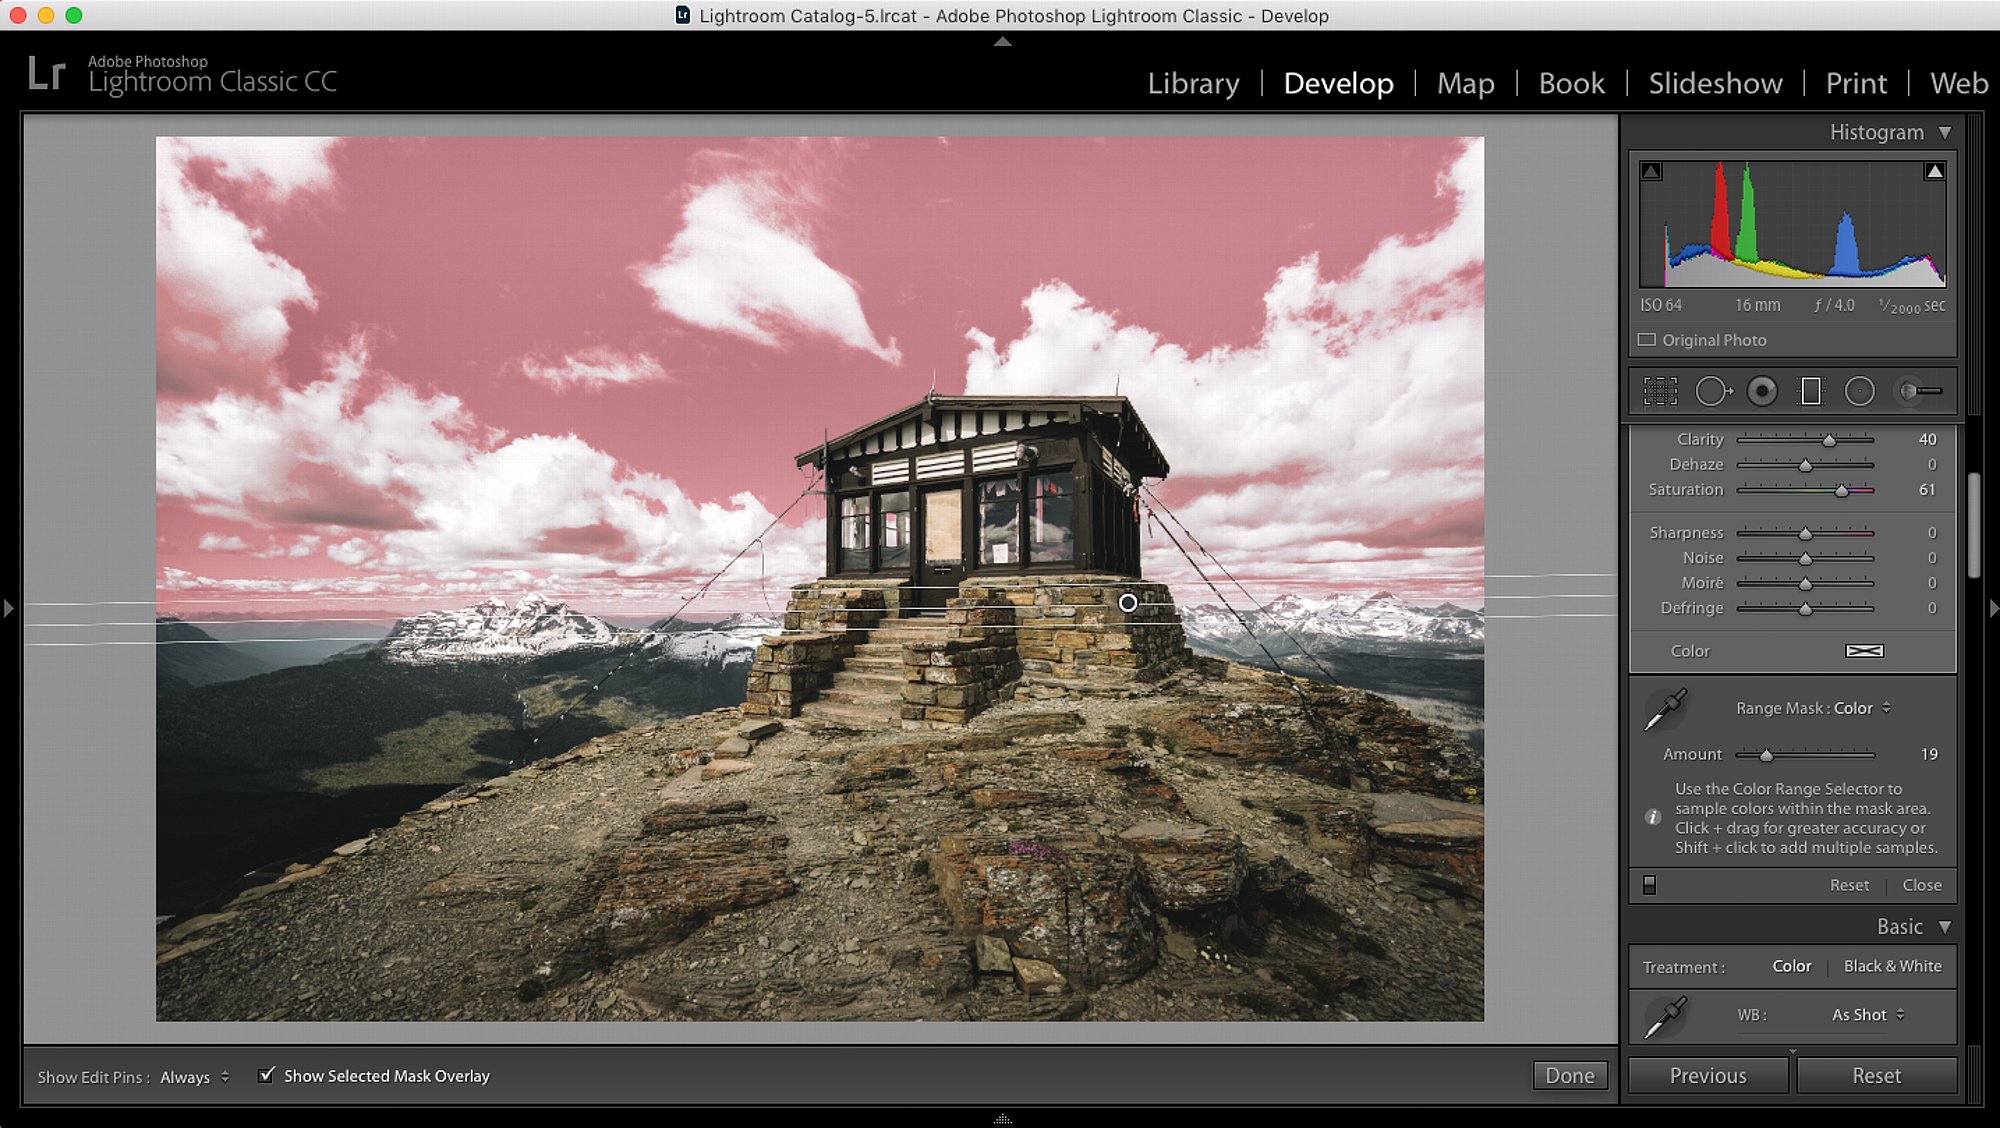Select Black & White treatment

pos(1892,966)
